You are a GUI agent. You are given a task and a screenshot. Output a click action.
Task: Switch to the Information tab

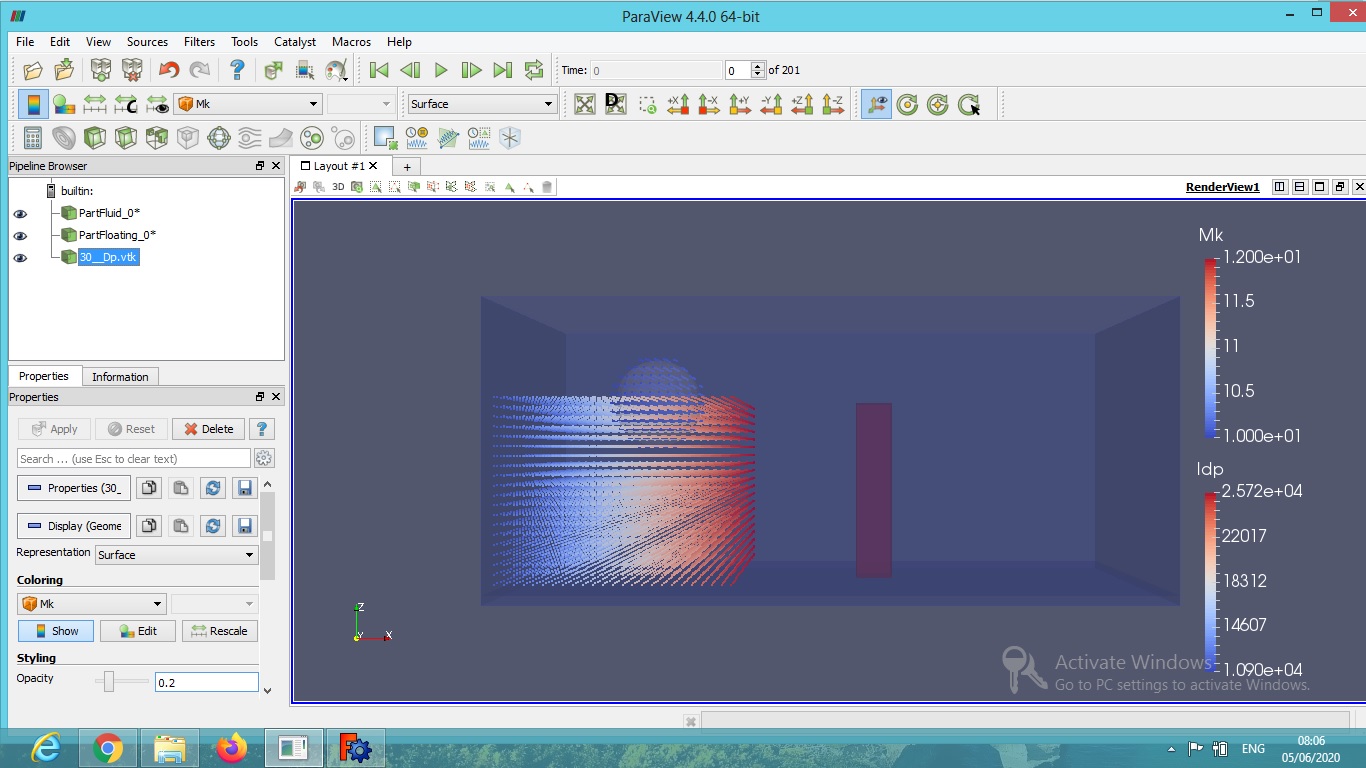120,376
